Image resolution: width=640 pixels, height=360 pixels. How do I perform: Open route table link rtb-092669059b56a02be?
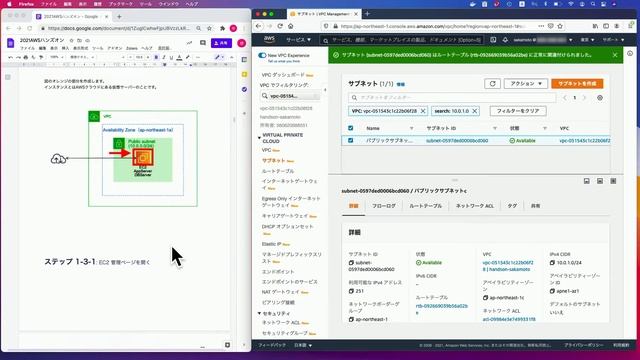click(x=442, y=309)
